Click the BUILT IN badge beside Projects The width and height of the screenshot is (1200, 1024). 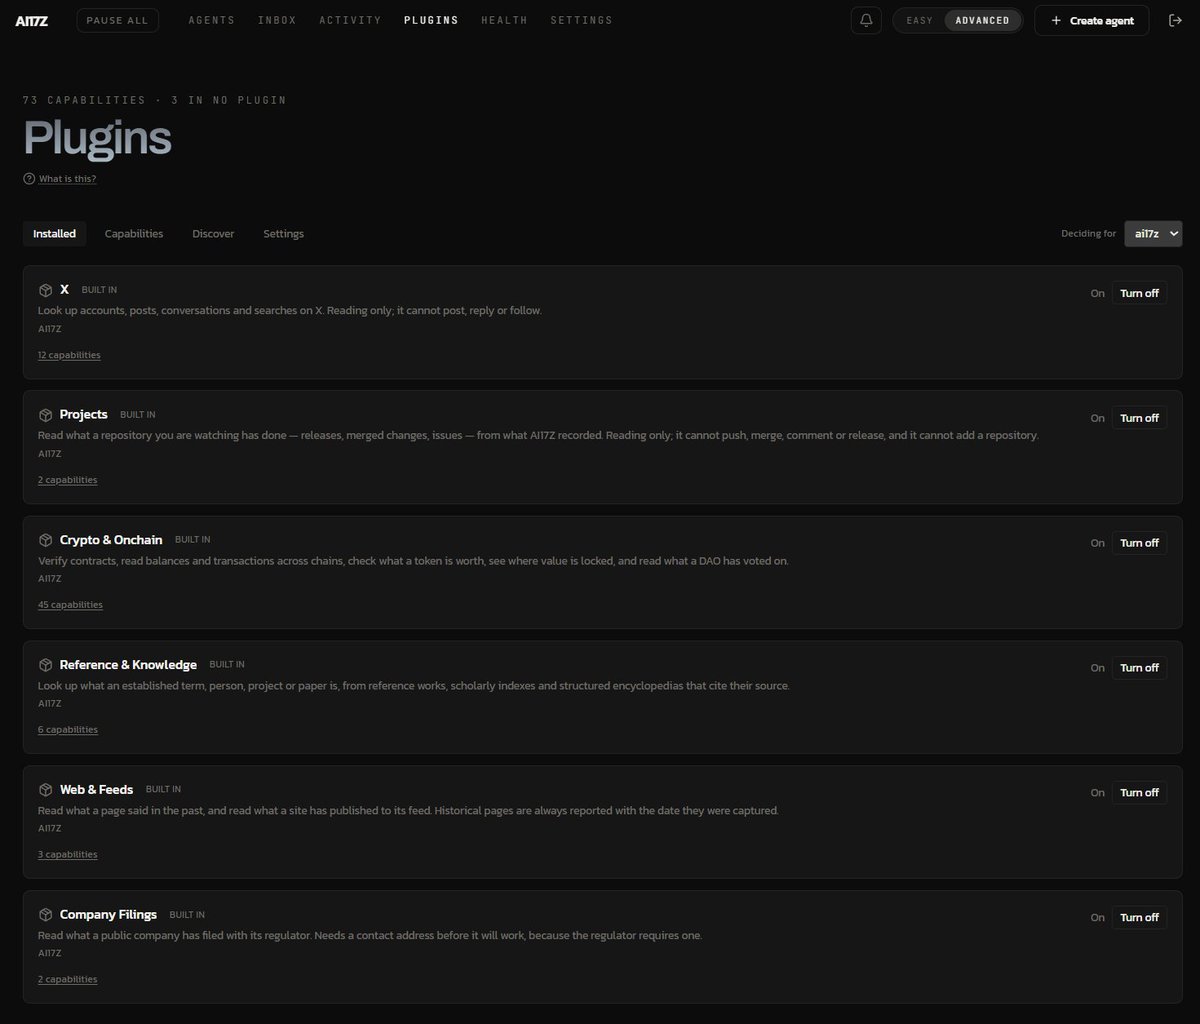coord(138,415)
